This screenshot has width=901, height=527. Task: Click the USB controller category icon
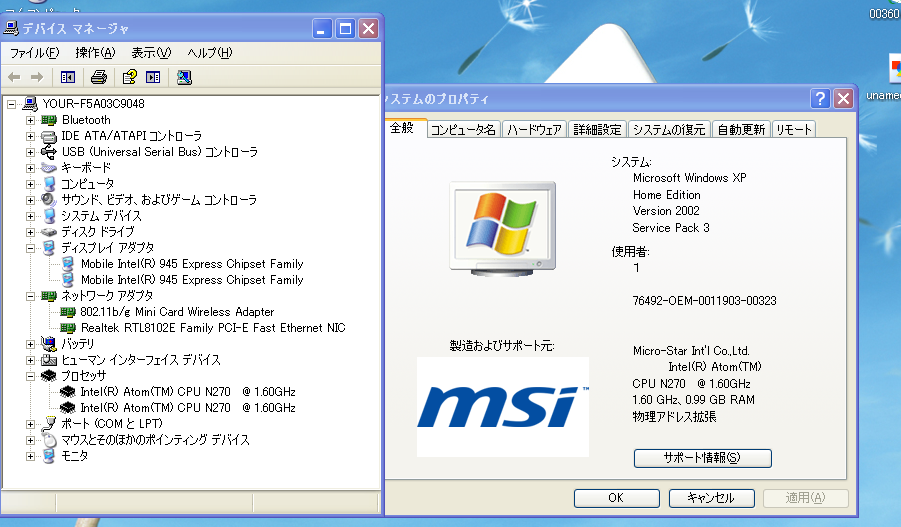[49, 152]
